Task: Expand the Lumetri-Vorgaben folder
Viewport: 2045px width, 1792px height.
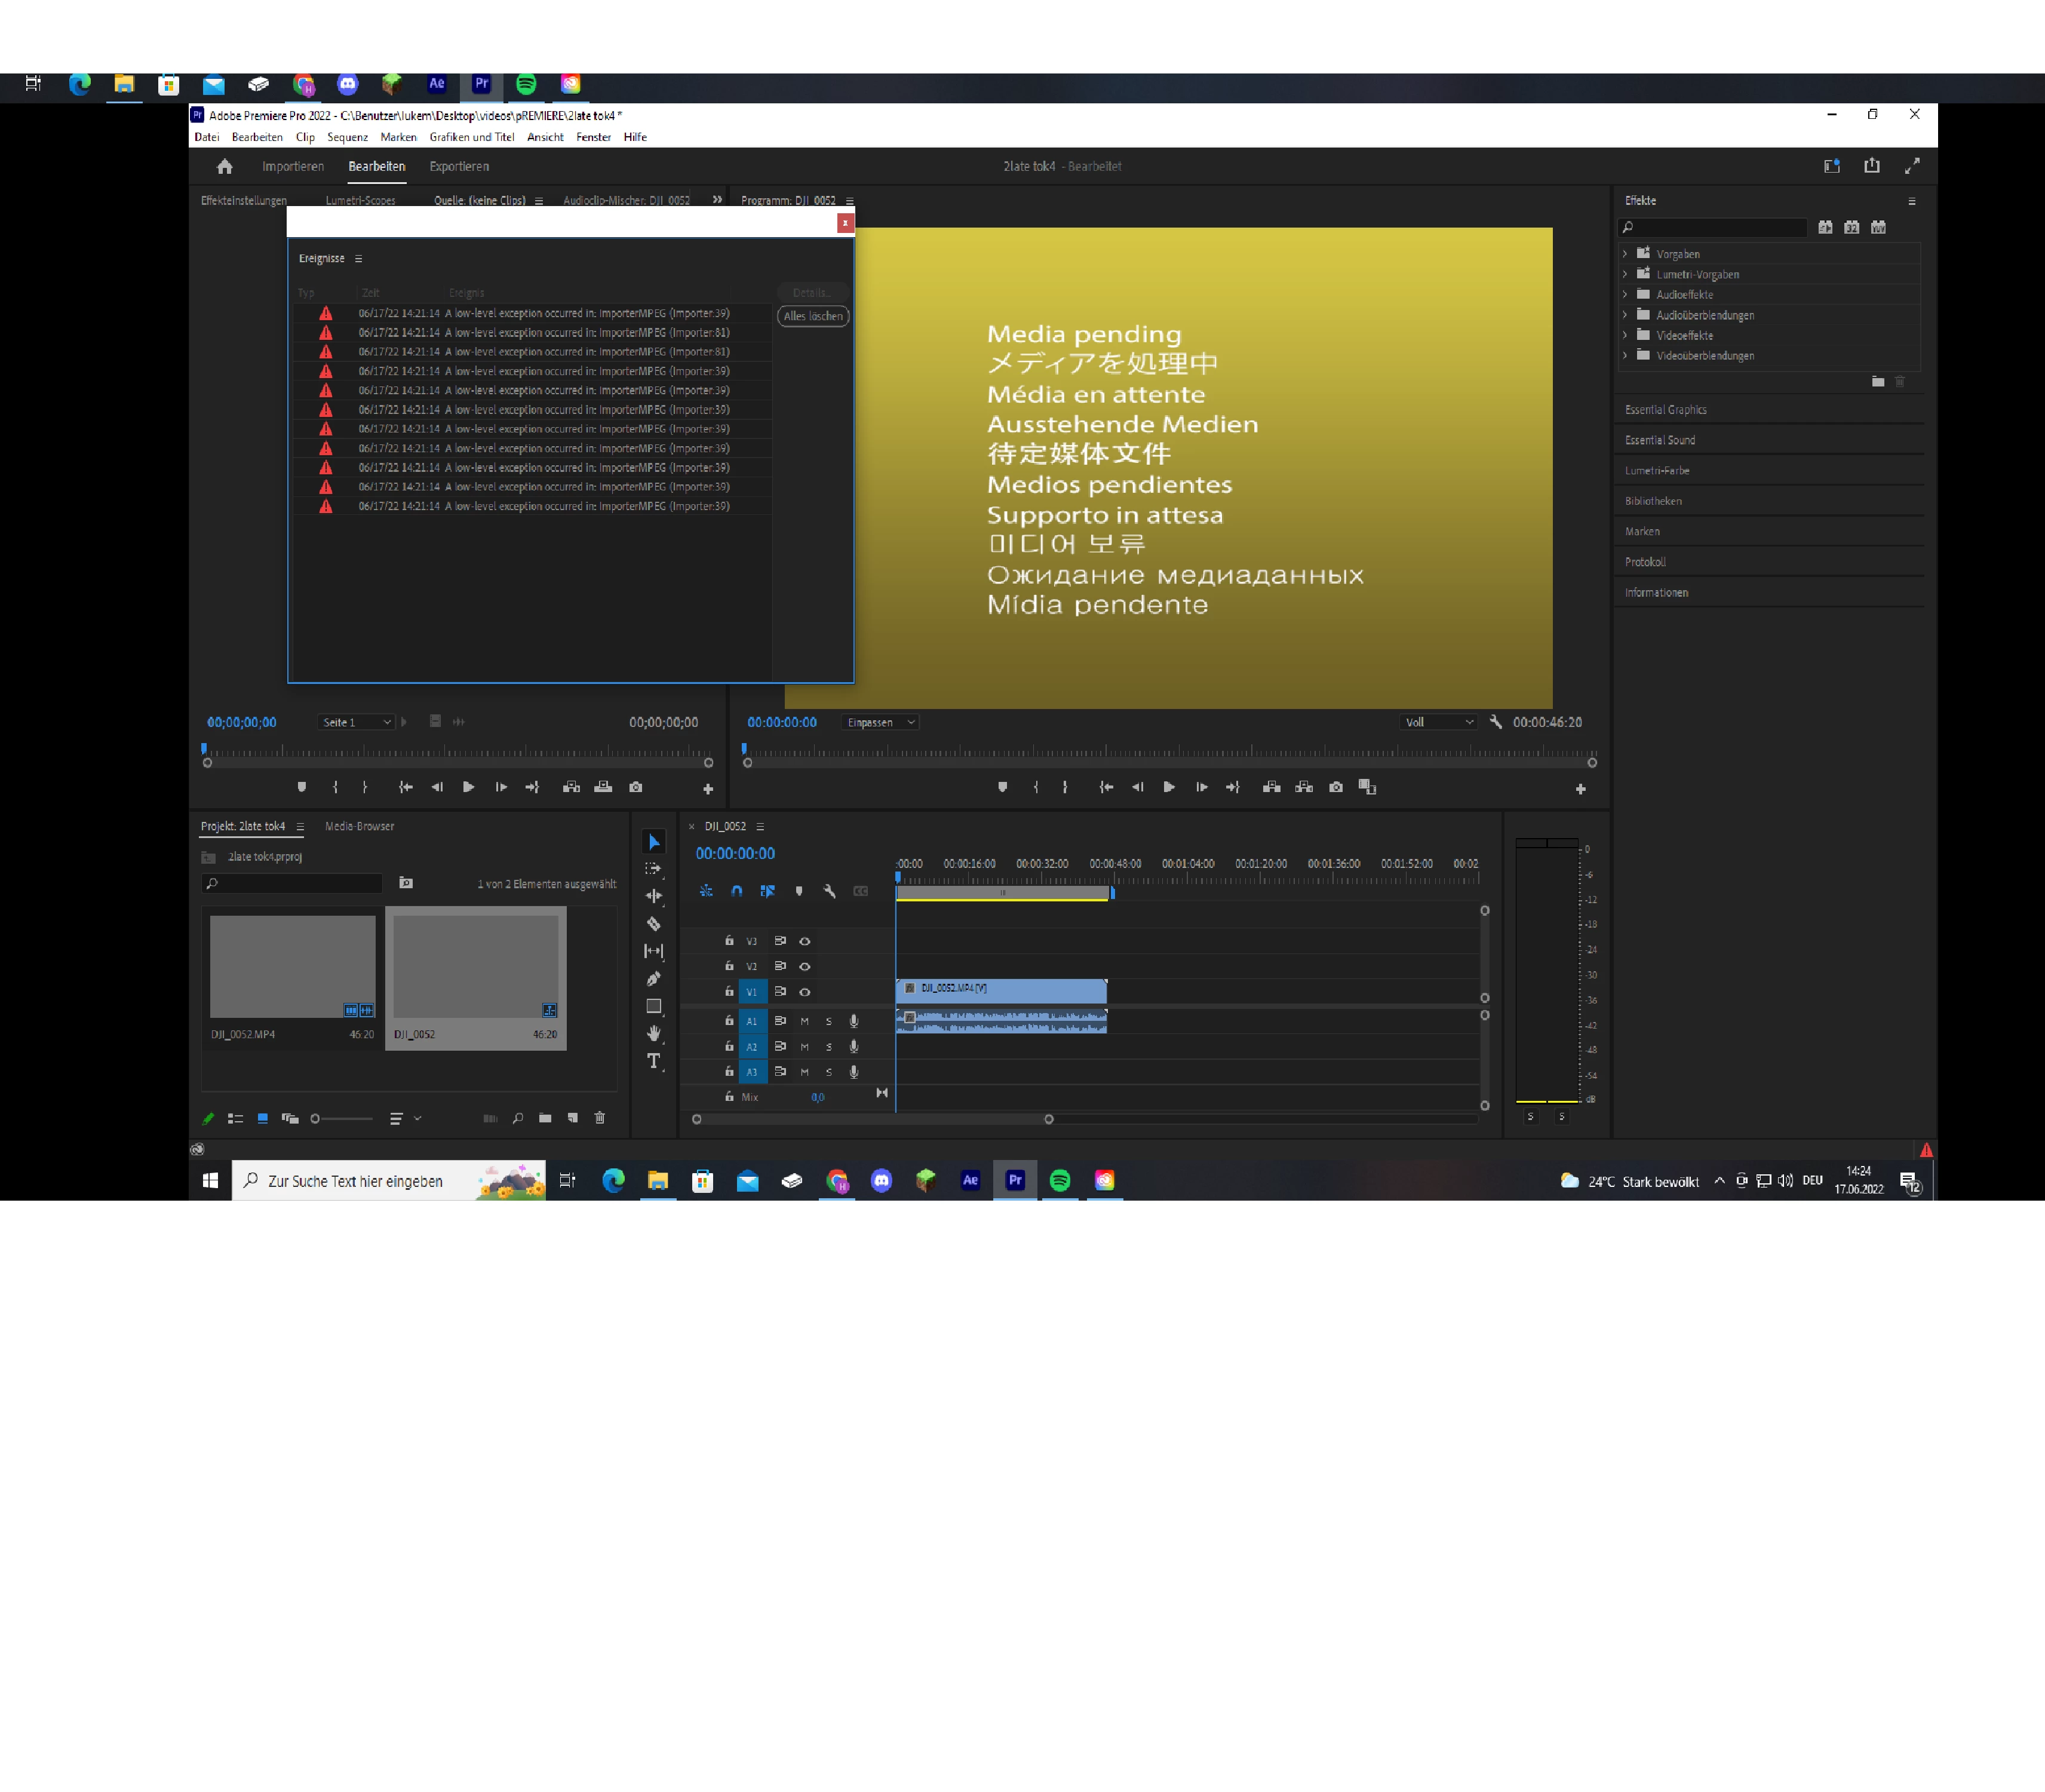Action: tap(1625, 275)
